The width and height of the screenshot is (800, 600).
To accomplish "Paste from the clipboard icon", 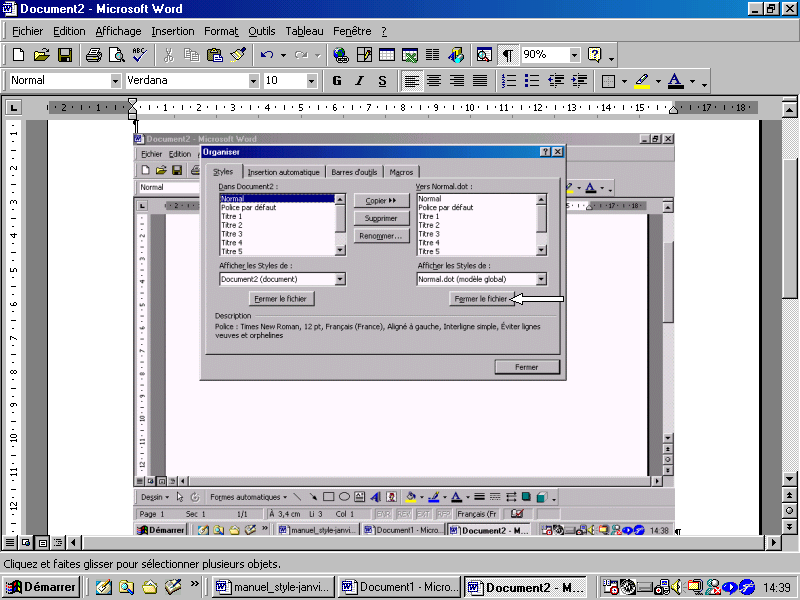I will [215, 55].
